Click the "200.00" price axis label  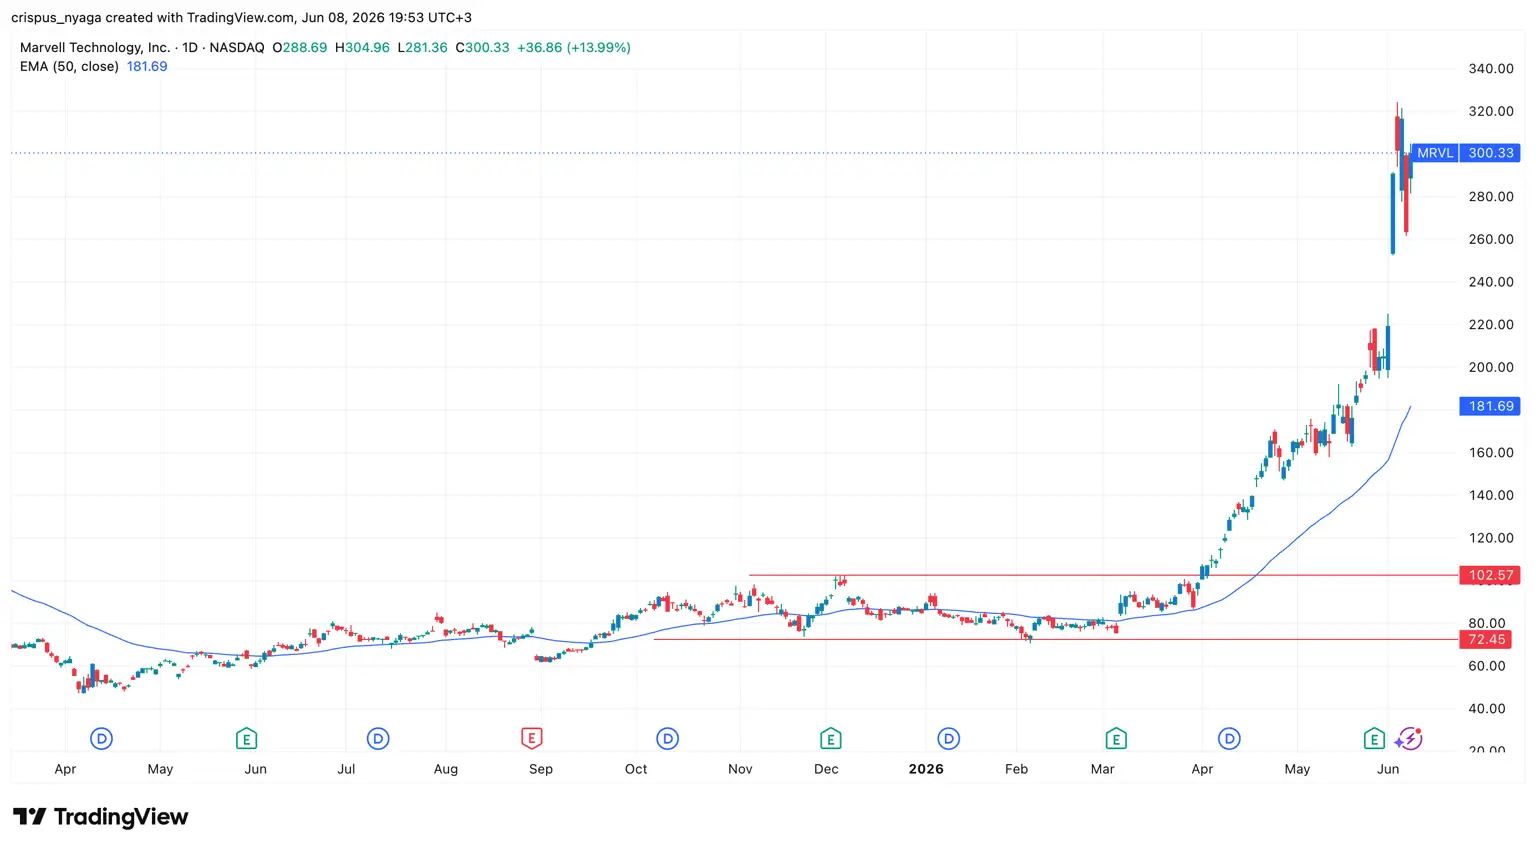pos(1491,367)
